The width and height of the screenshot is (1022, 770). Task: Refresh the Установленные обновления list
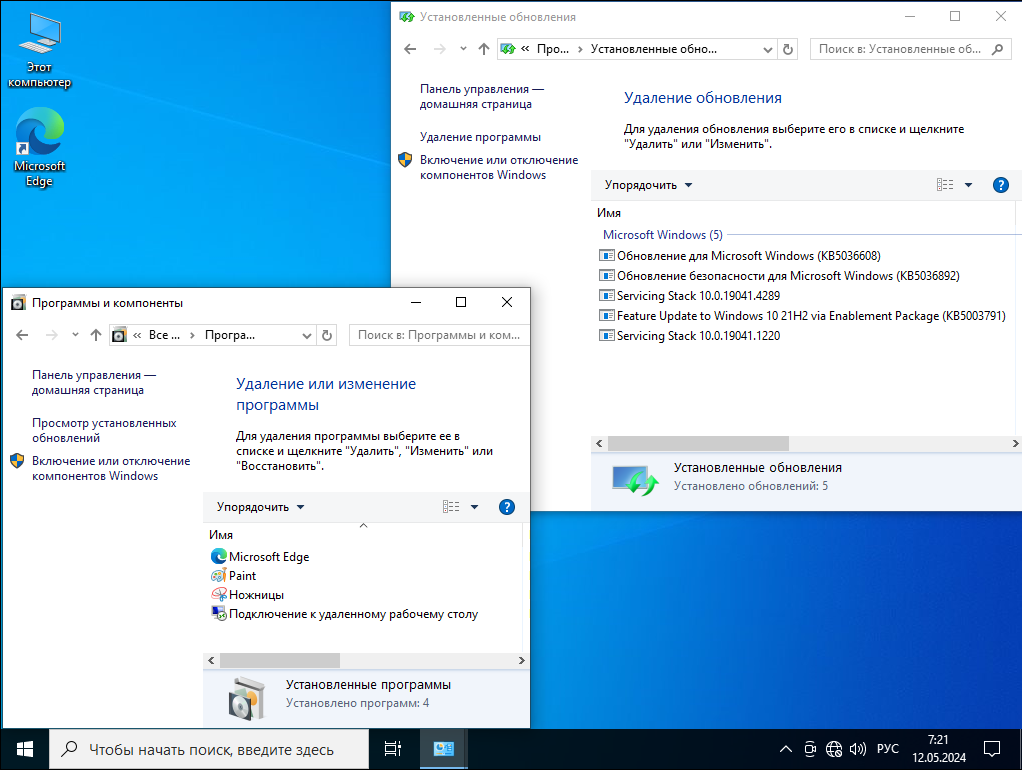click(788, 49)
